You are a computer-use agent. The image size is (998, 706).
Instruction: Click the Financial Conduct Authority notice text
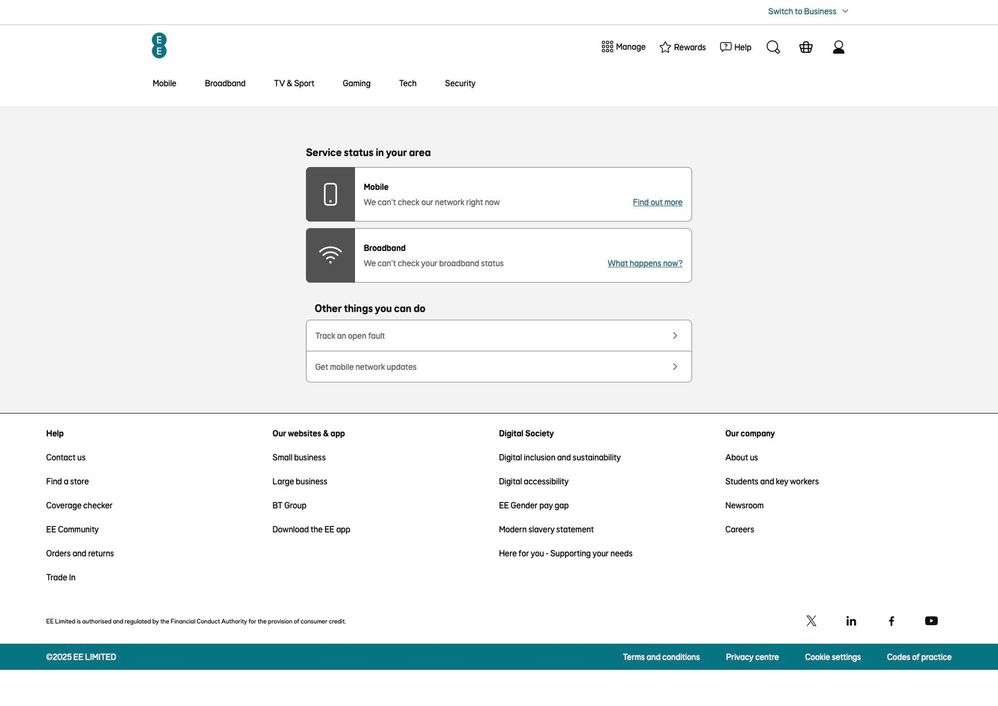(196, 621)
